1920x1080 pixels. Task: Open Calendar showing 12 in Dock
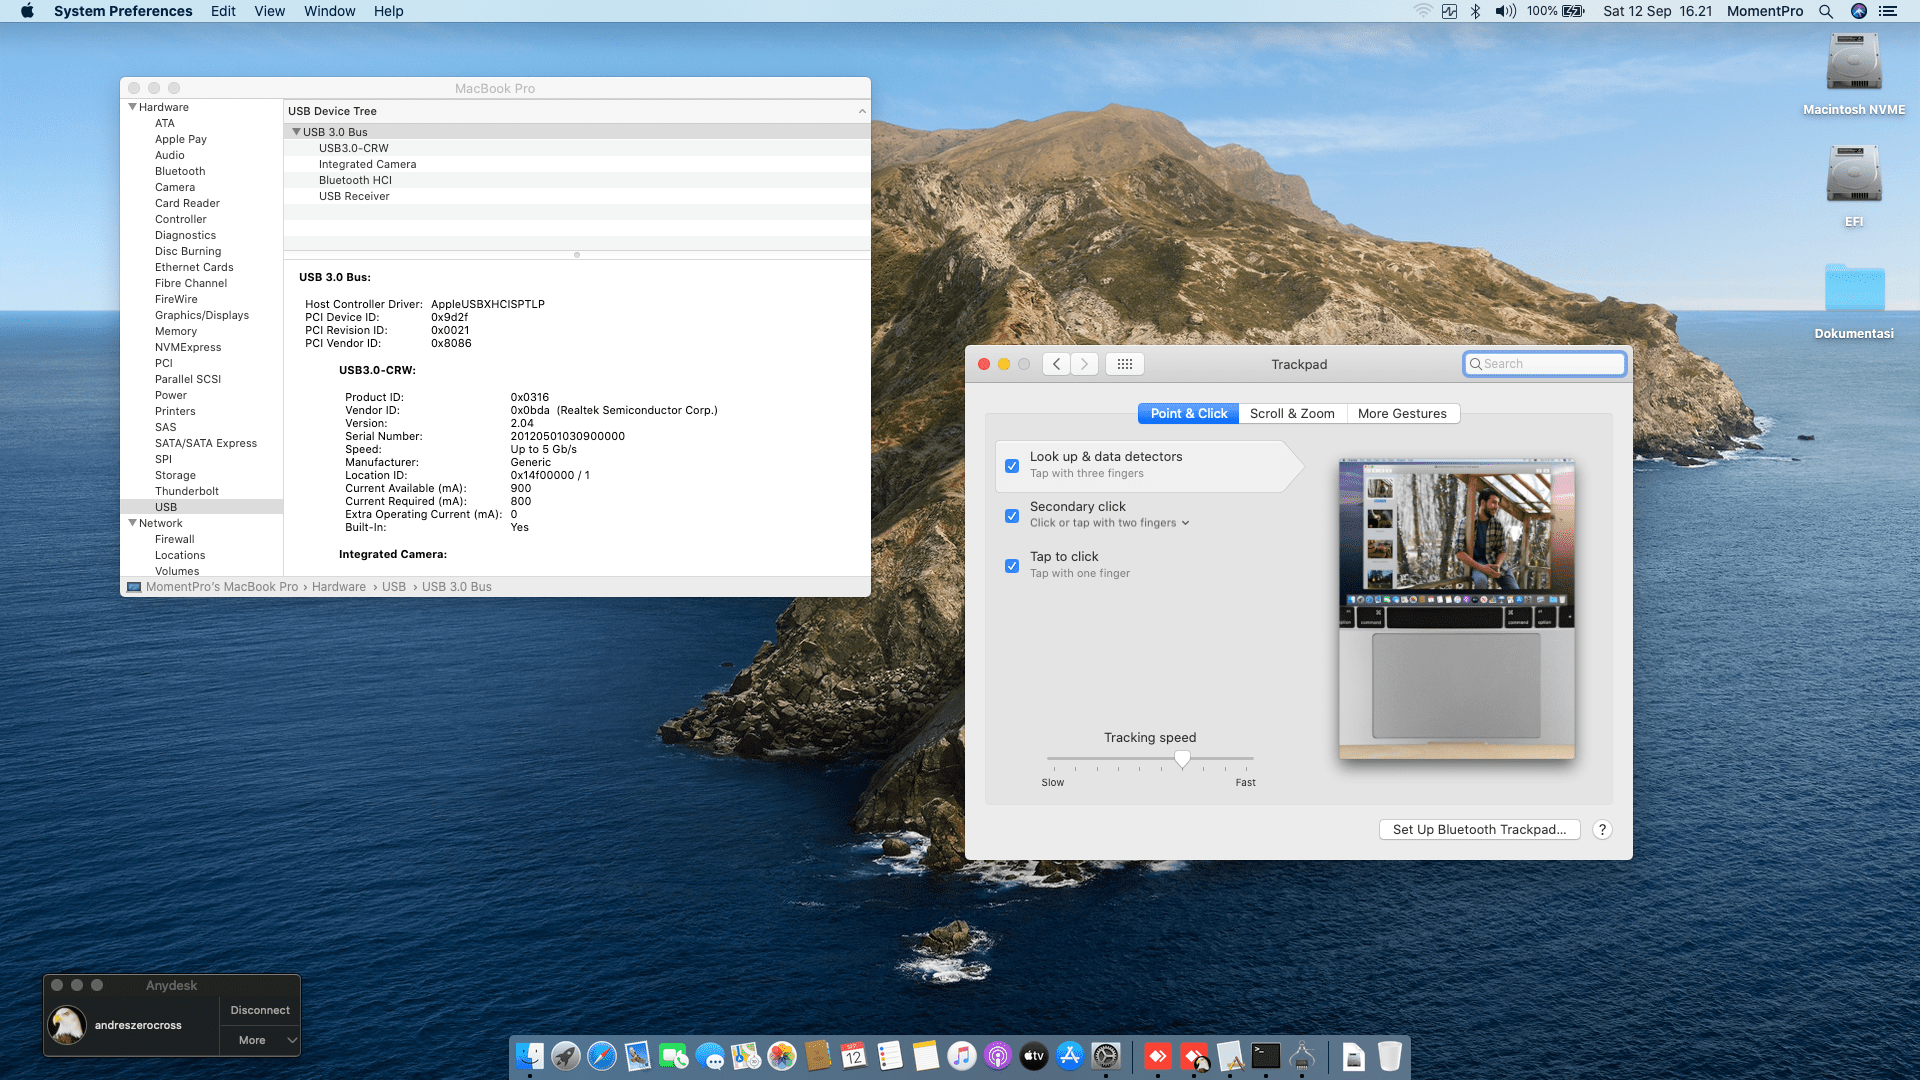coord(854,1056)
